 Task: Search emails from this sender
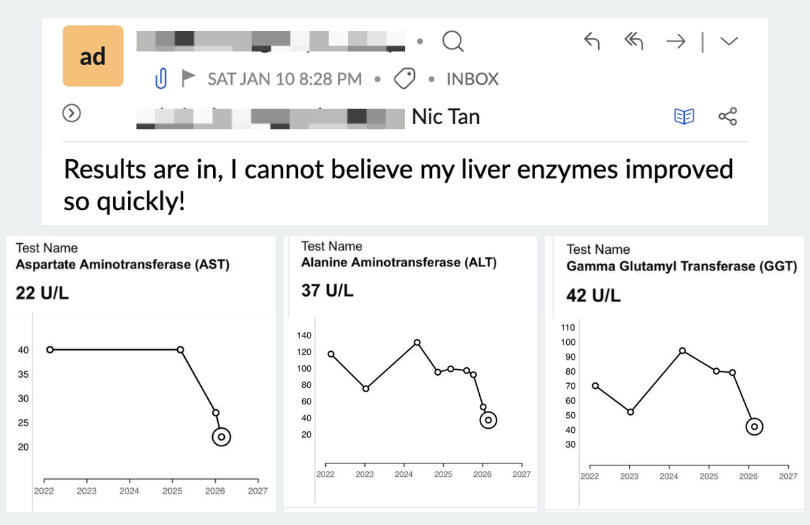click(453, 42)
